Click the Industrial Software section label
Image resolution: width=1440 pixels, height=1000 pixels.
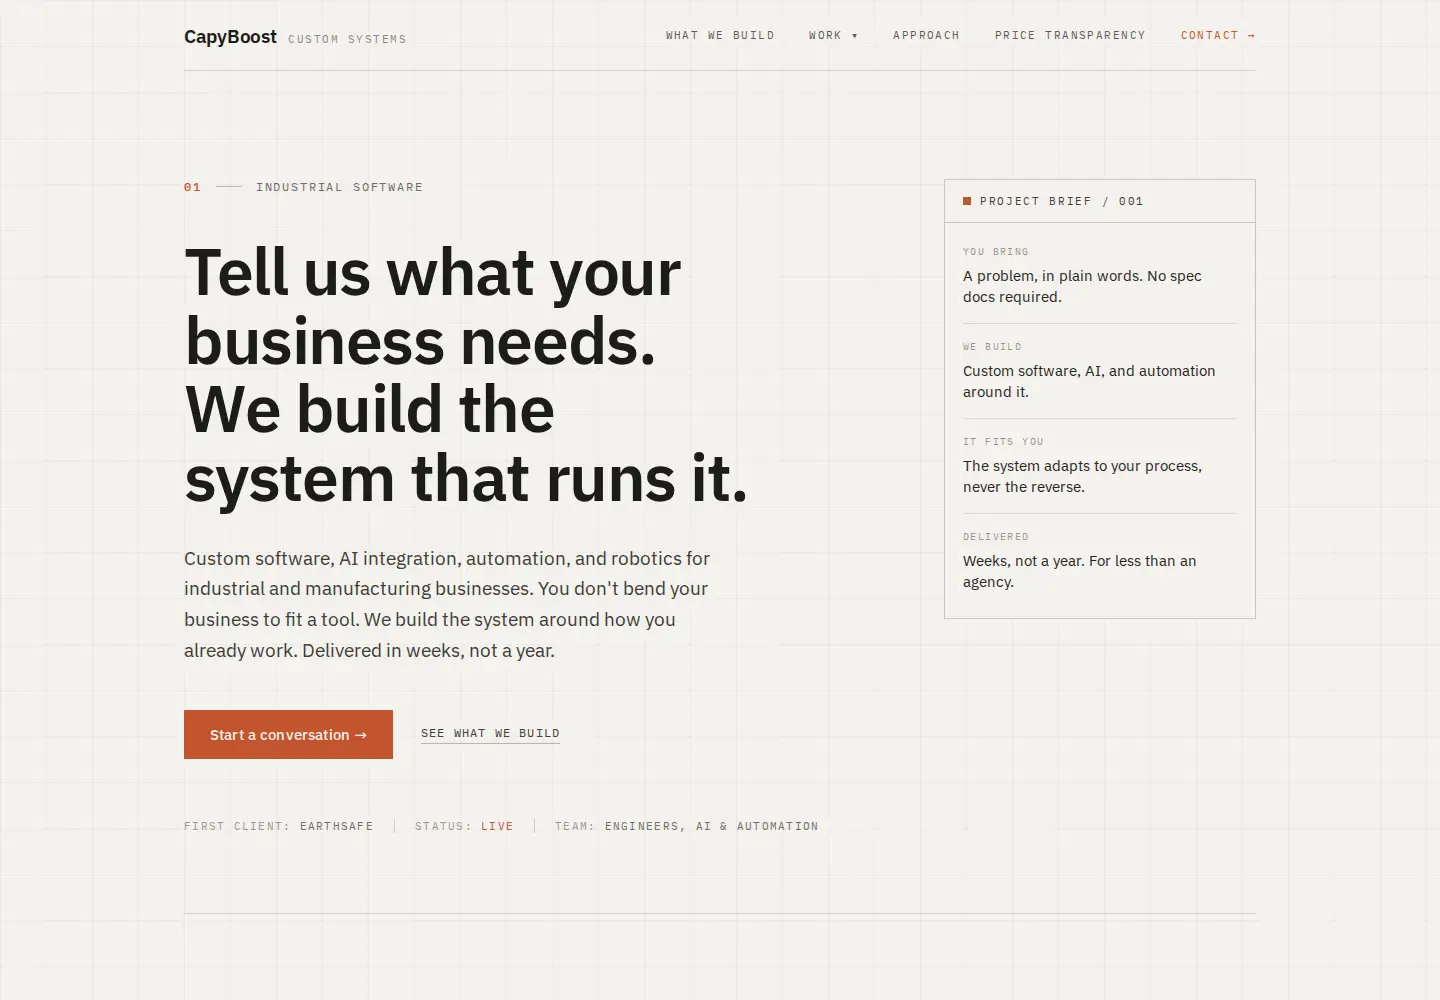pos(339,187)
